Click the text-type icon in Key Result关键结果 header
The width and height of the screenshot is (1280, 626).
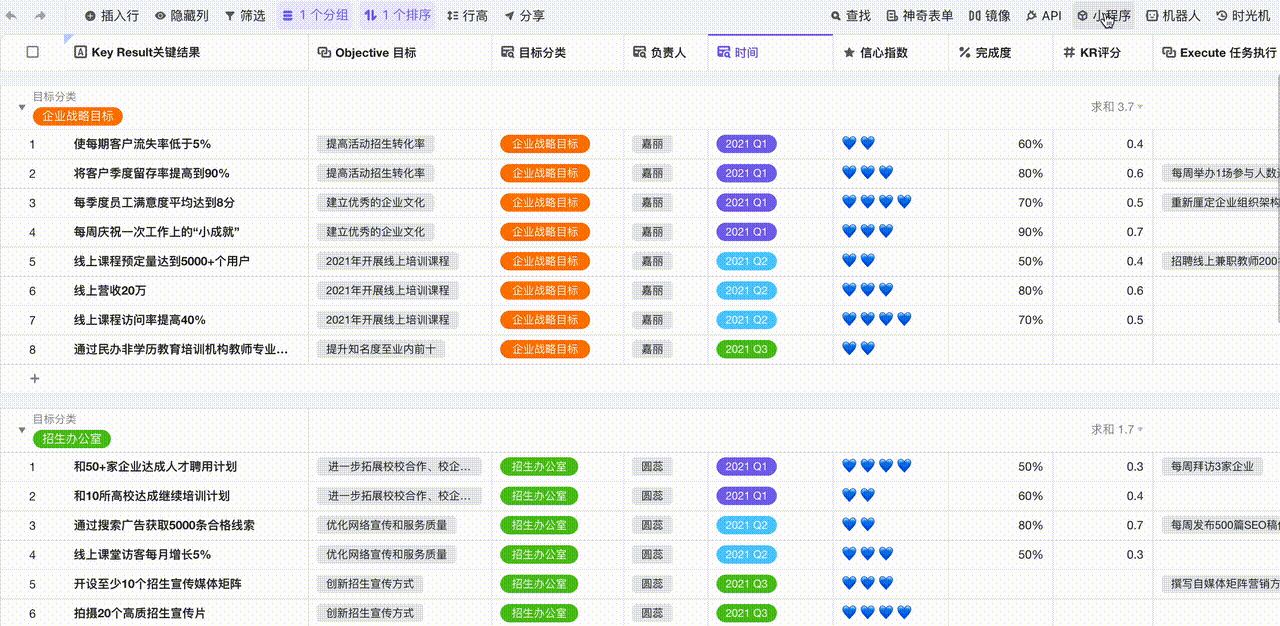point(81,52)
